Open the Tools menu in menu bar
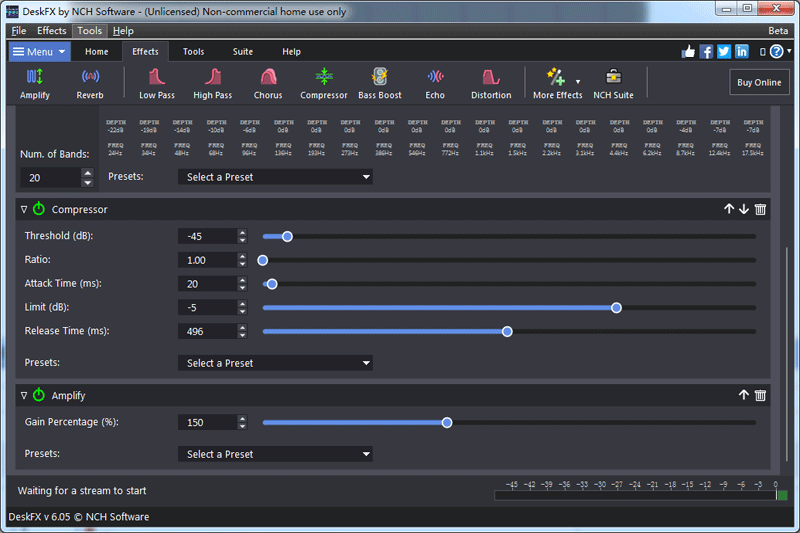Image resolution: width=800 pixels, height=533 pixels. click(x=90, y=31)
